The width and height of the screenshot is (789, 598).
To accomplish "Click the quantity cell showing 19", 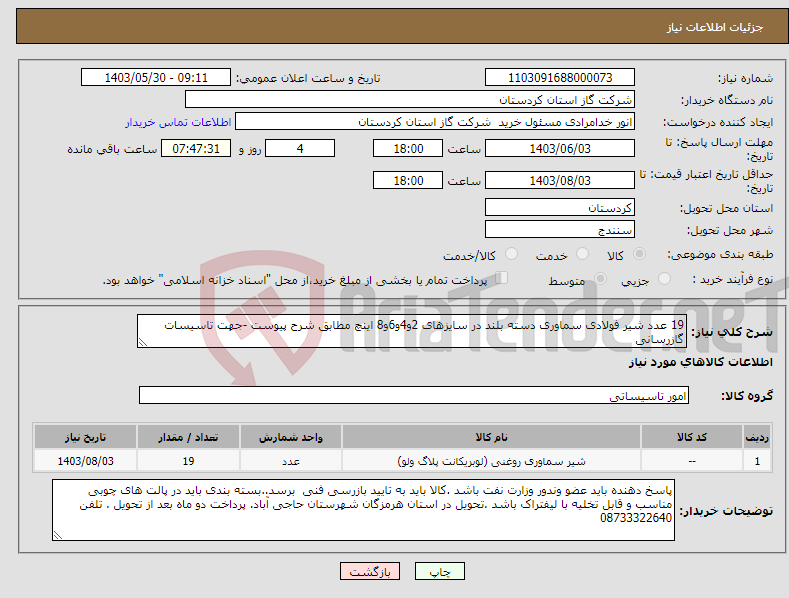I will pyautogui.click(x=188, y=461).
